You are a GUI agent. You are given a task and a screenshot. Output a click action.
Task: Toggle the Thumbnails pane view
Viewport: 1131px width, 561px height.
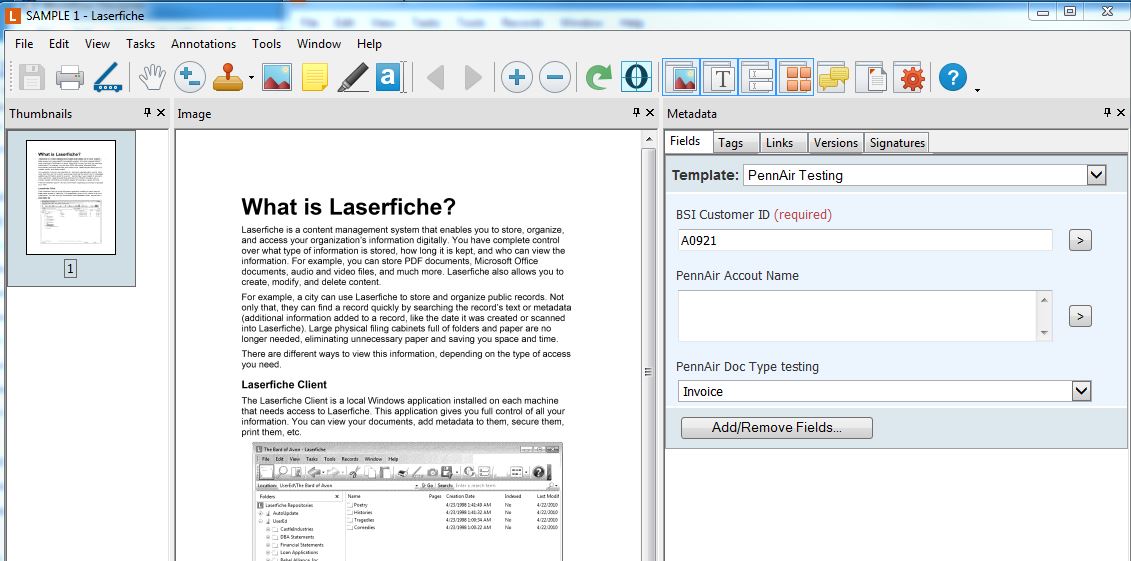pyautogui.click(x=795, y=76)
